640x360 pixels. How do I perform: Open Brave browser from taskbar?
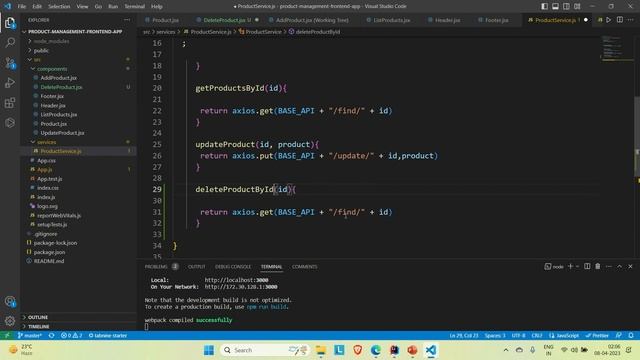click(358, 350)
